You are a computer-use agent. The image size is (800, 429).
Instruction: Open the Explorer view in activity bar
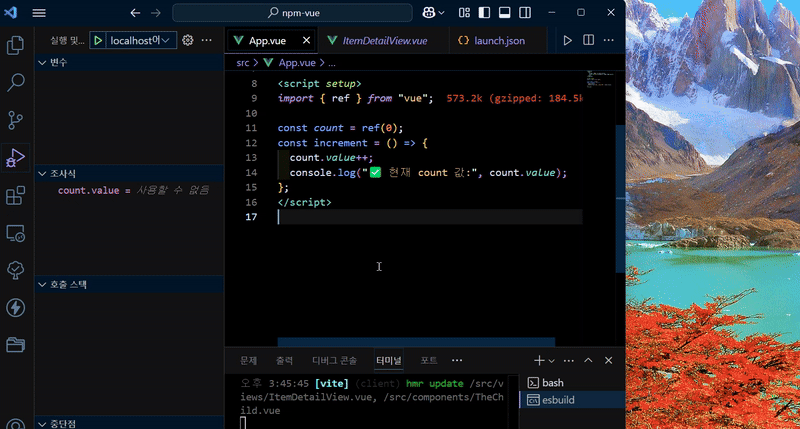(15, 45)
